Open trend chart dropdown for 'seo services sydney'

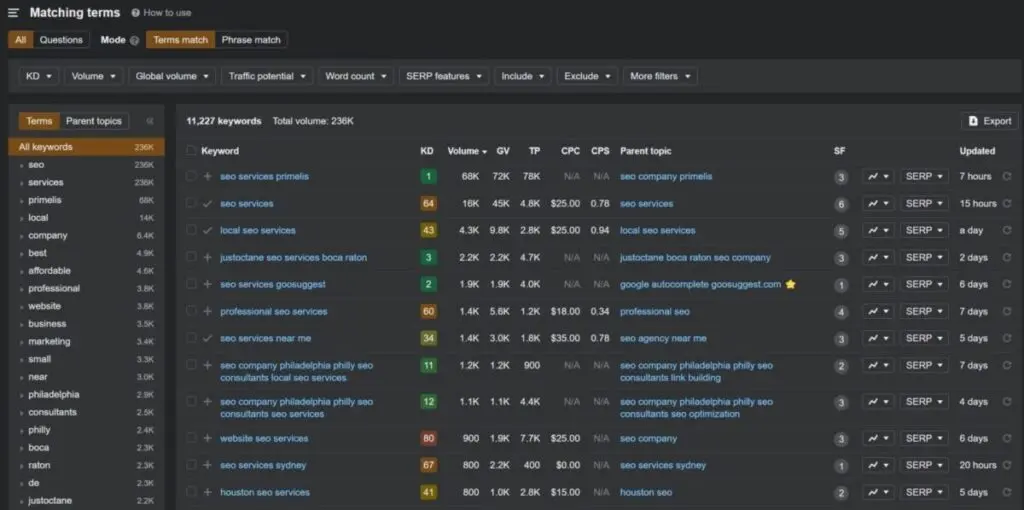pyautogui.click(x=878, y=465)
